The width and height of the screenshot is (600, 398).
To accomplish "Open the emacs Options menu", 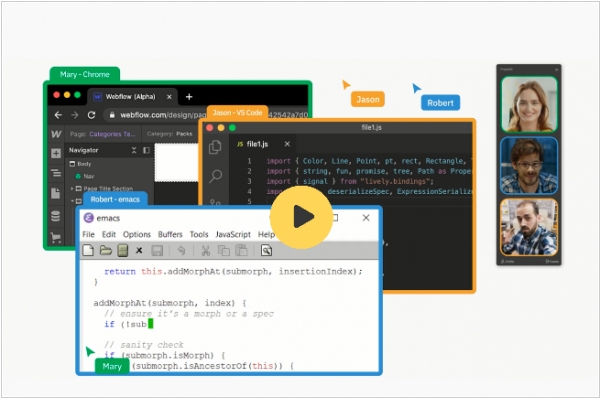I will 137,234.
